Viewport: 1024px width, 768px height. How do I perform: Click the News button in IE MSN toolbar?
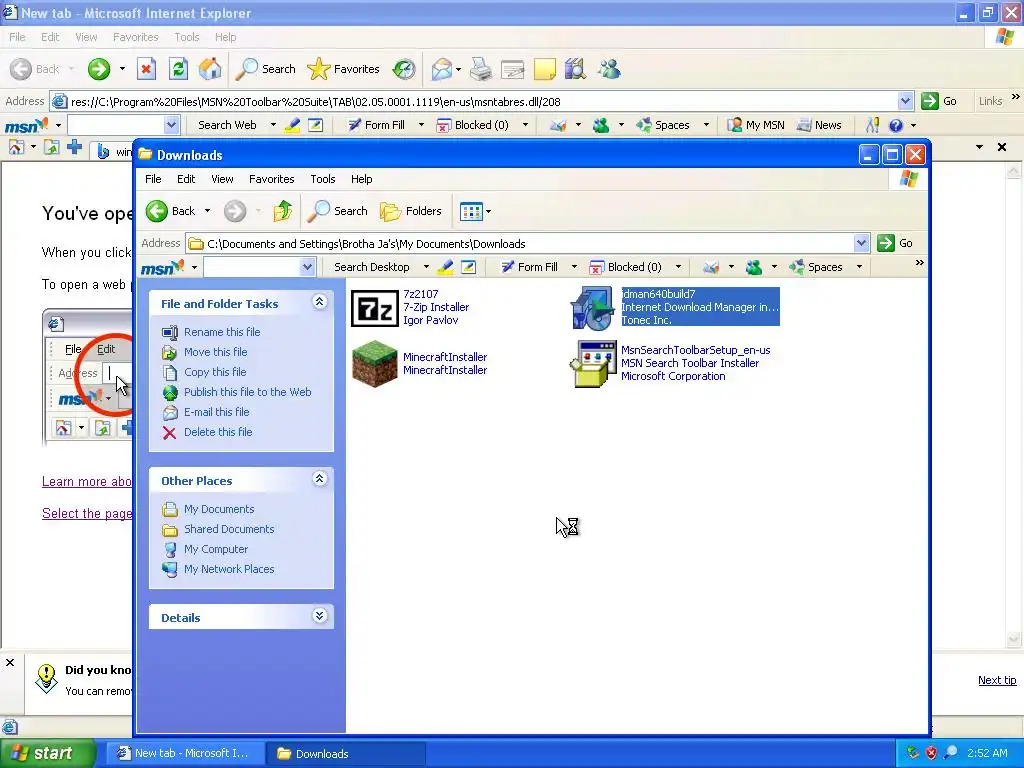tap(820, 125)
